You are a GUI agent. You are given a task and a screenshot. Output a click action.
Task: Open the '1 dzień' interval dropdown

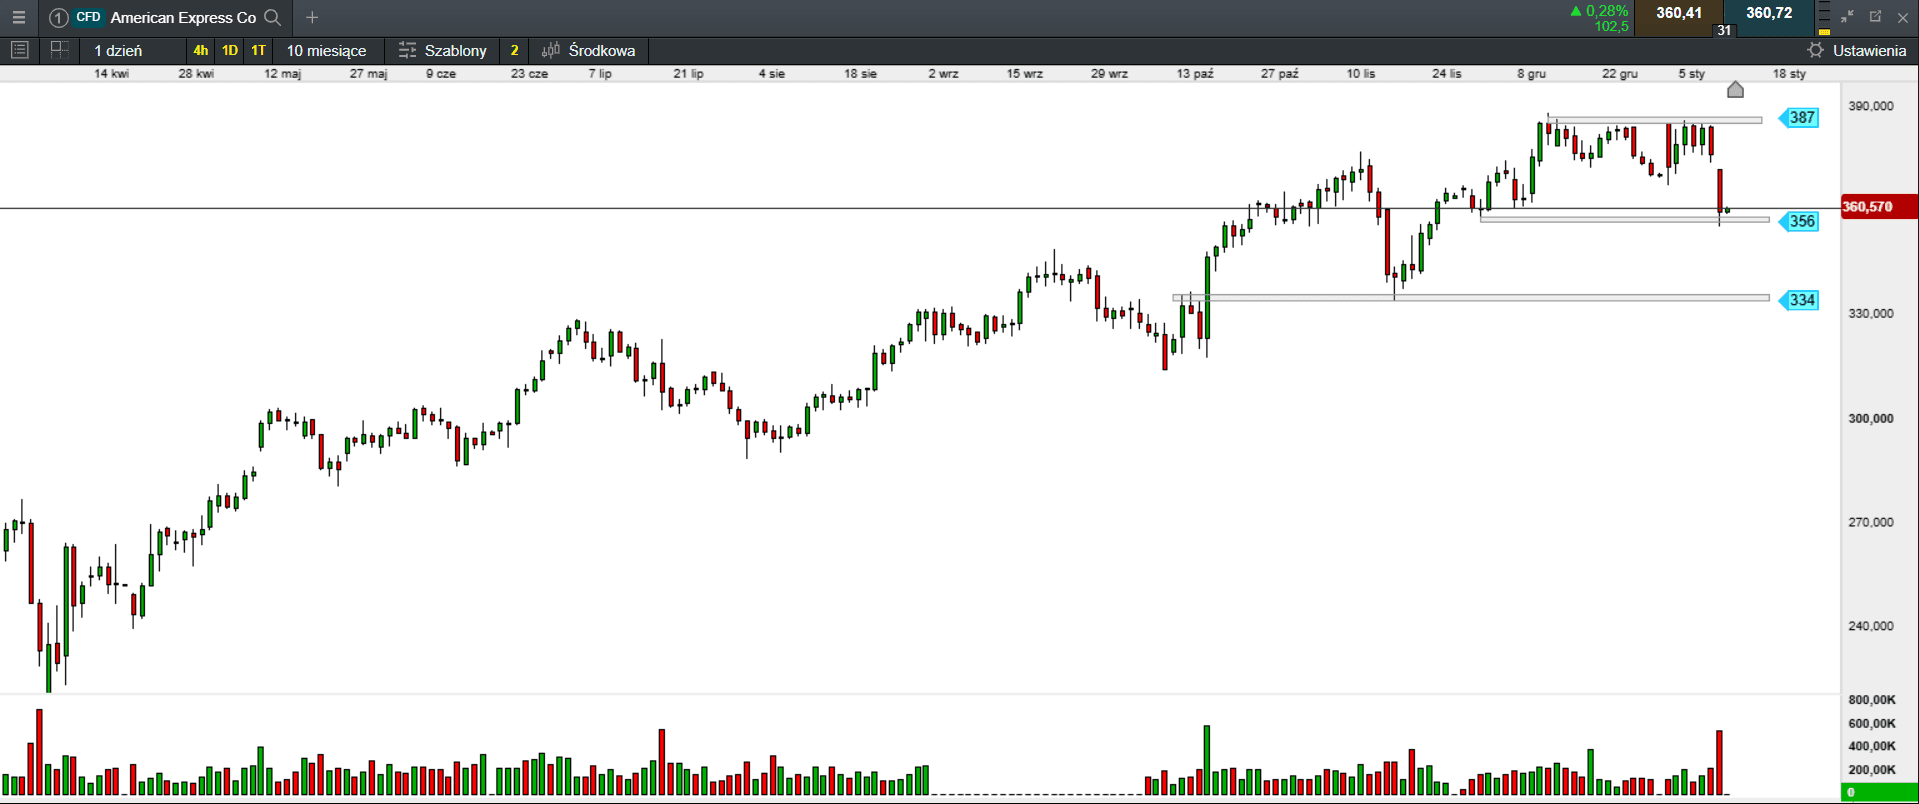118,50
